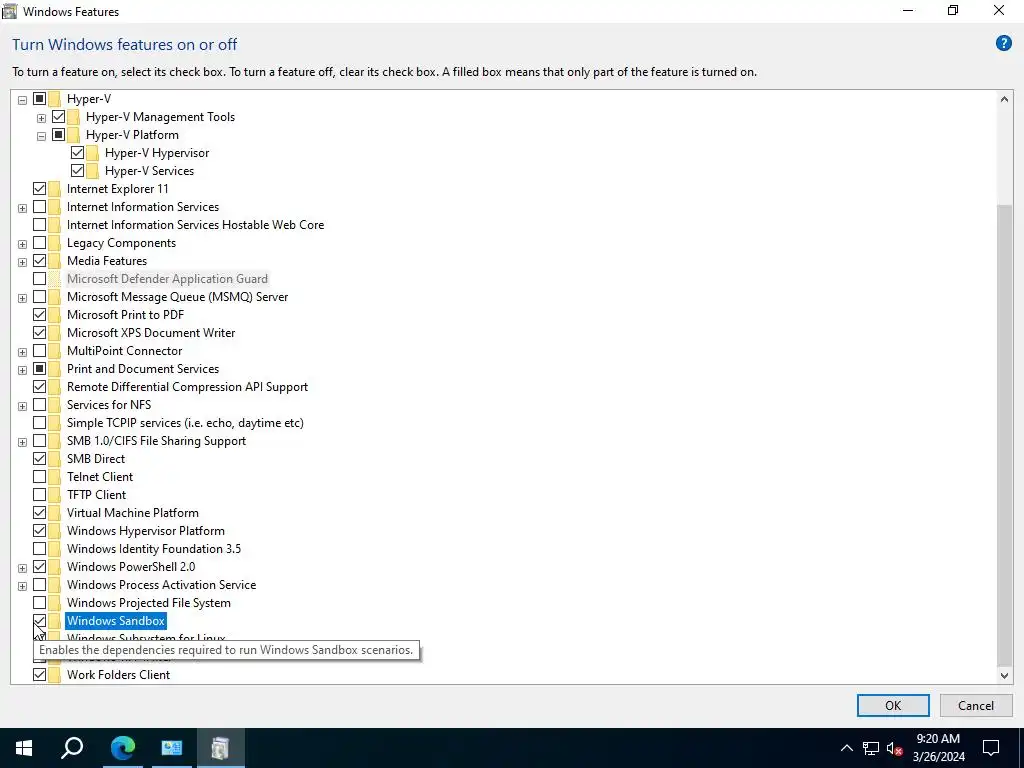Select Microsoft XPS Document Writer row
Viewport: 1024px width, 768px height.
[x=151, y=332]
